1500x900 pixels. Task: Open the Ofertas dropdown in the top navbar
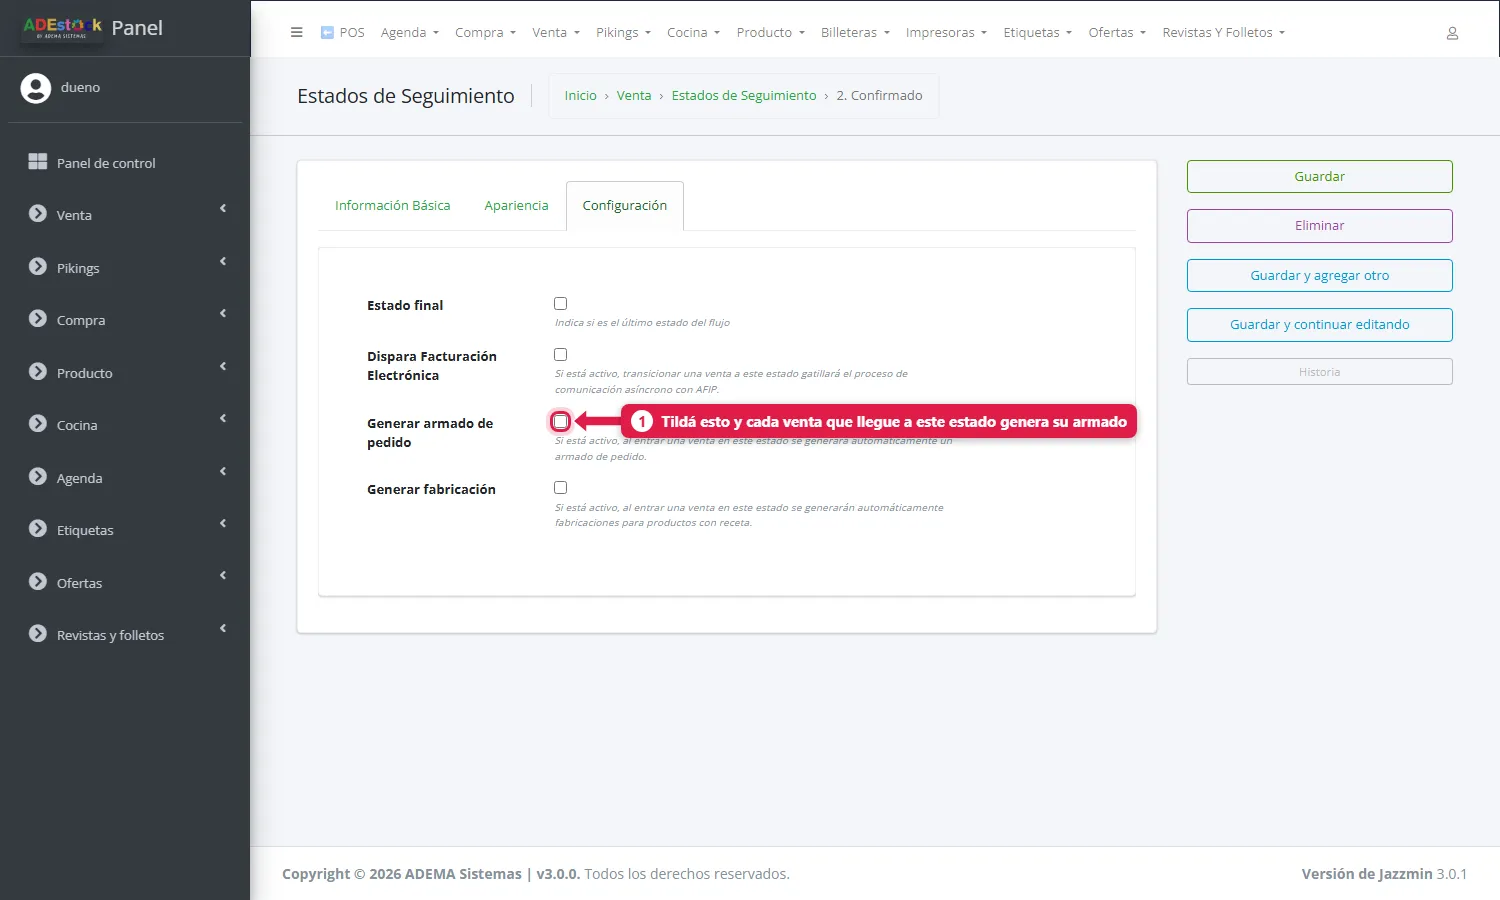click(1117, 33)
